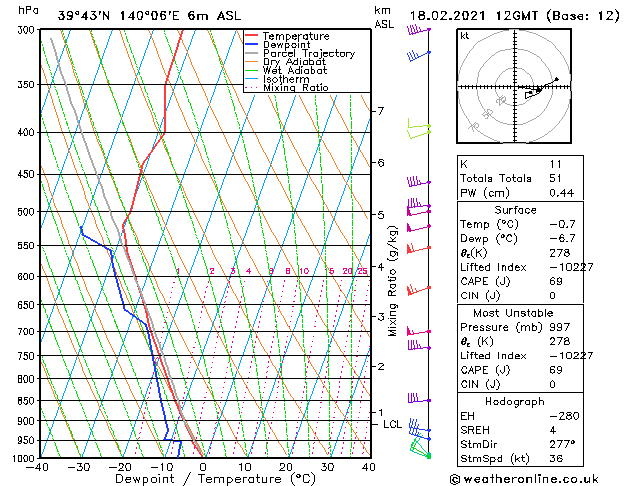Click the 350 hPa pressure label

[x=28, y=85]
